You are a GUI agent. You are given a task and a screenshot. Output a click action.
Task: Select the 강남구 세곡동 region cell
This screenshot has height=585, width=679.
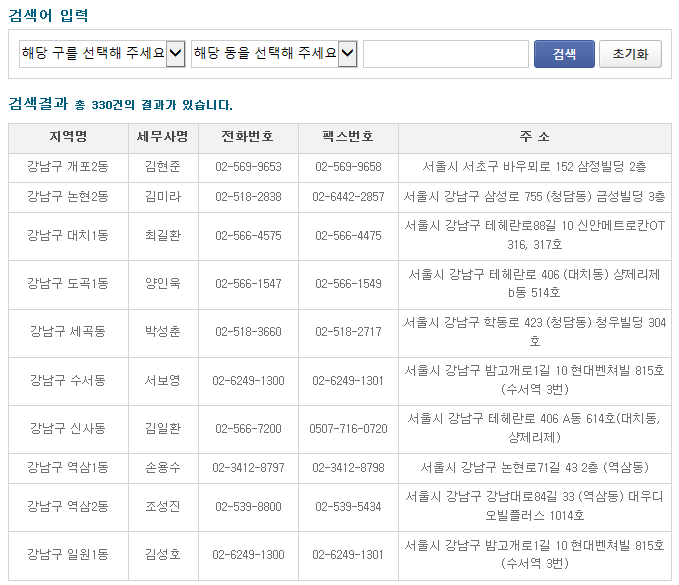pyautogui.click(x=68, y=332)
